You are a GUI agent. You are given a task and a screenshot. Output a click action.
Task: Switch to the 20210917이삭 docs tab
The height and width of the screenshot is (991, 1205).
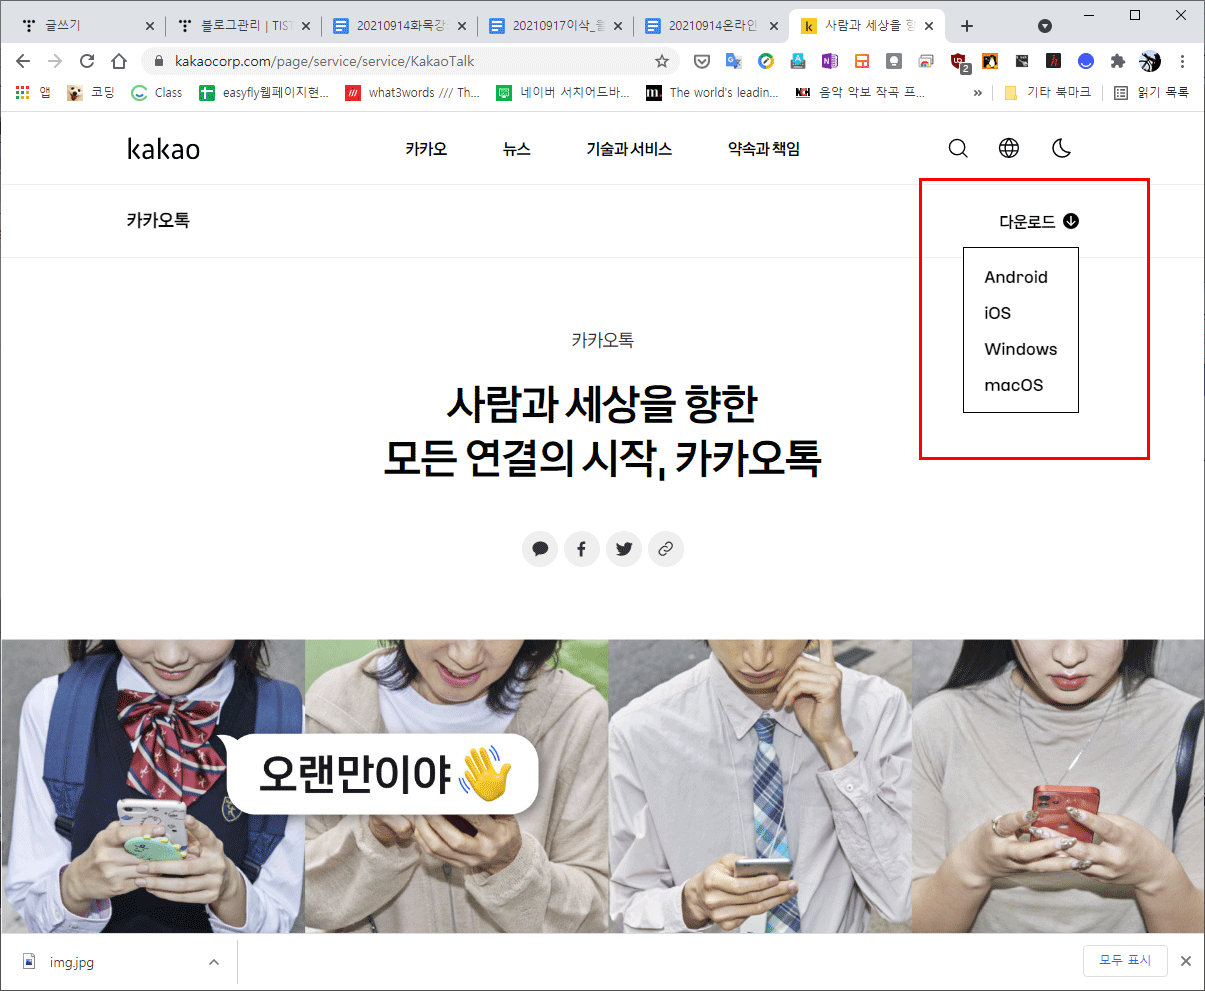[x=555, y=26]
